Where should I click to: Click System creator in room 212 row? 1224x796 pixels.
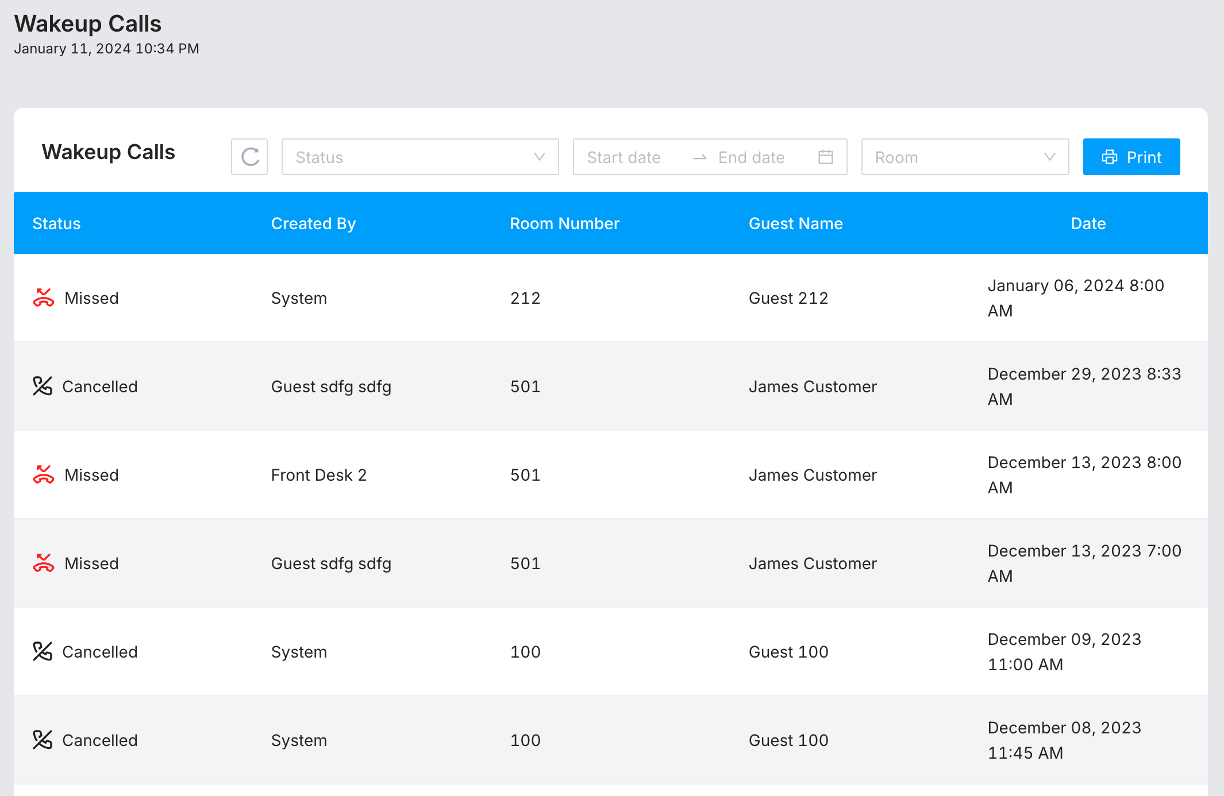coord(299,298)
